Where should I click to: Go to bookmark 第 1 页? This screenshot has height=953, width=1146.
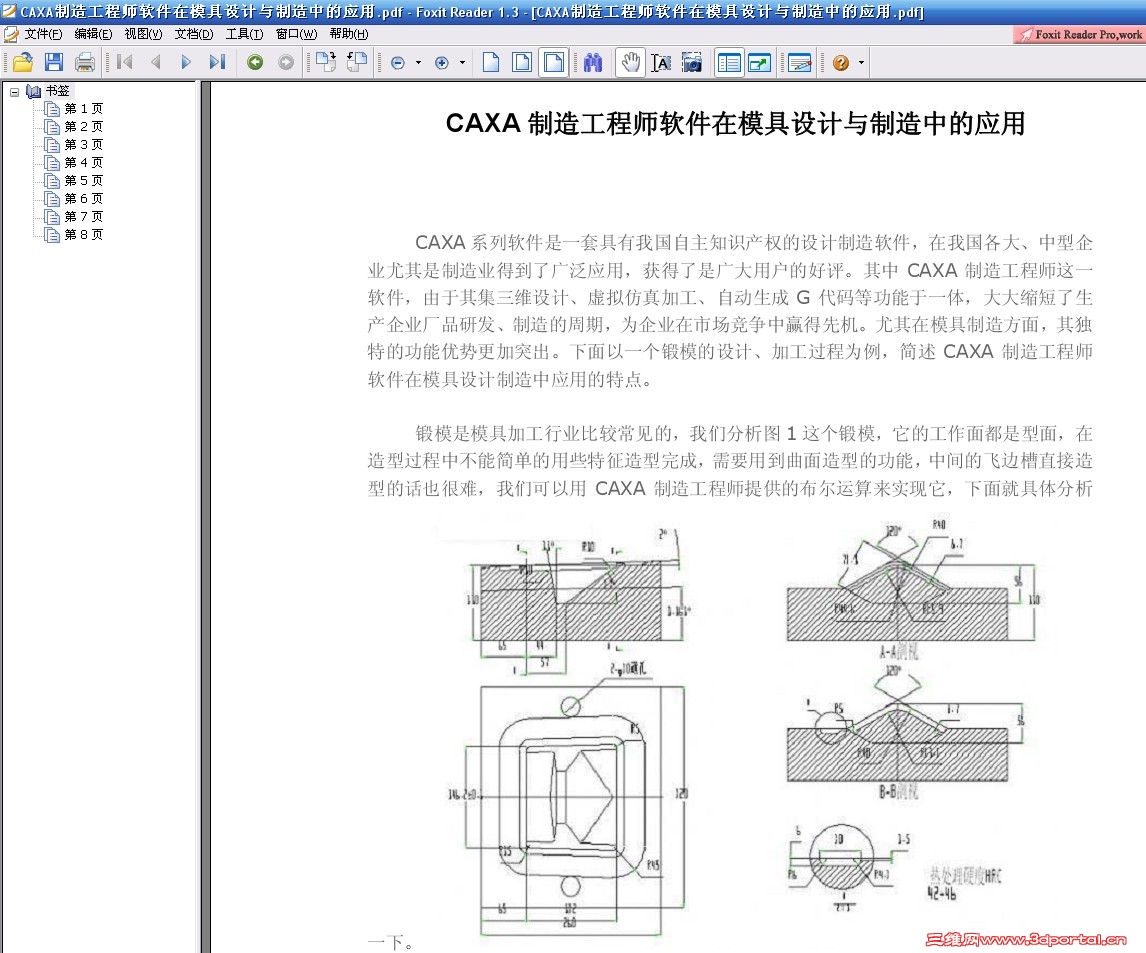click(x=83, y=109)
